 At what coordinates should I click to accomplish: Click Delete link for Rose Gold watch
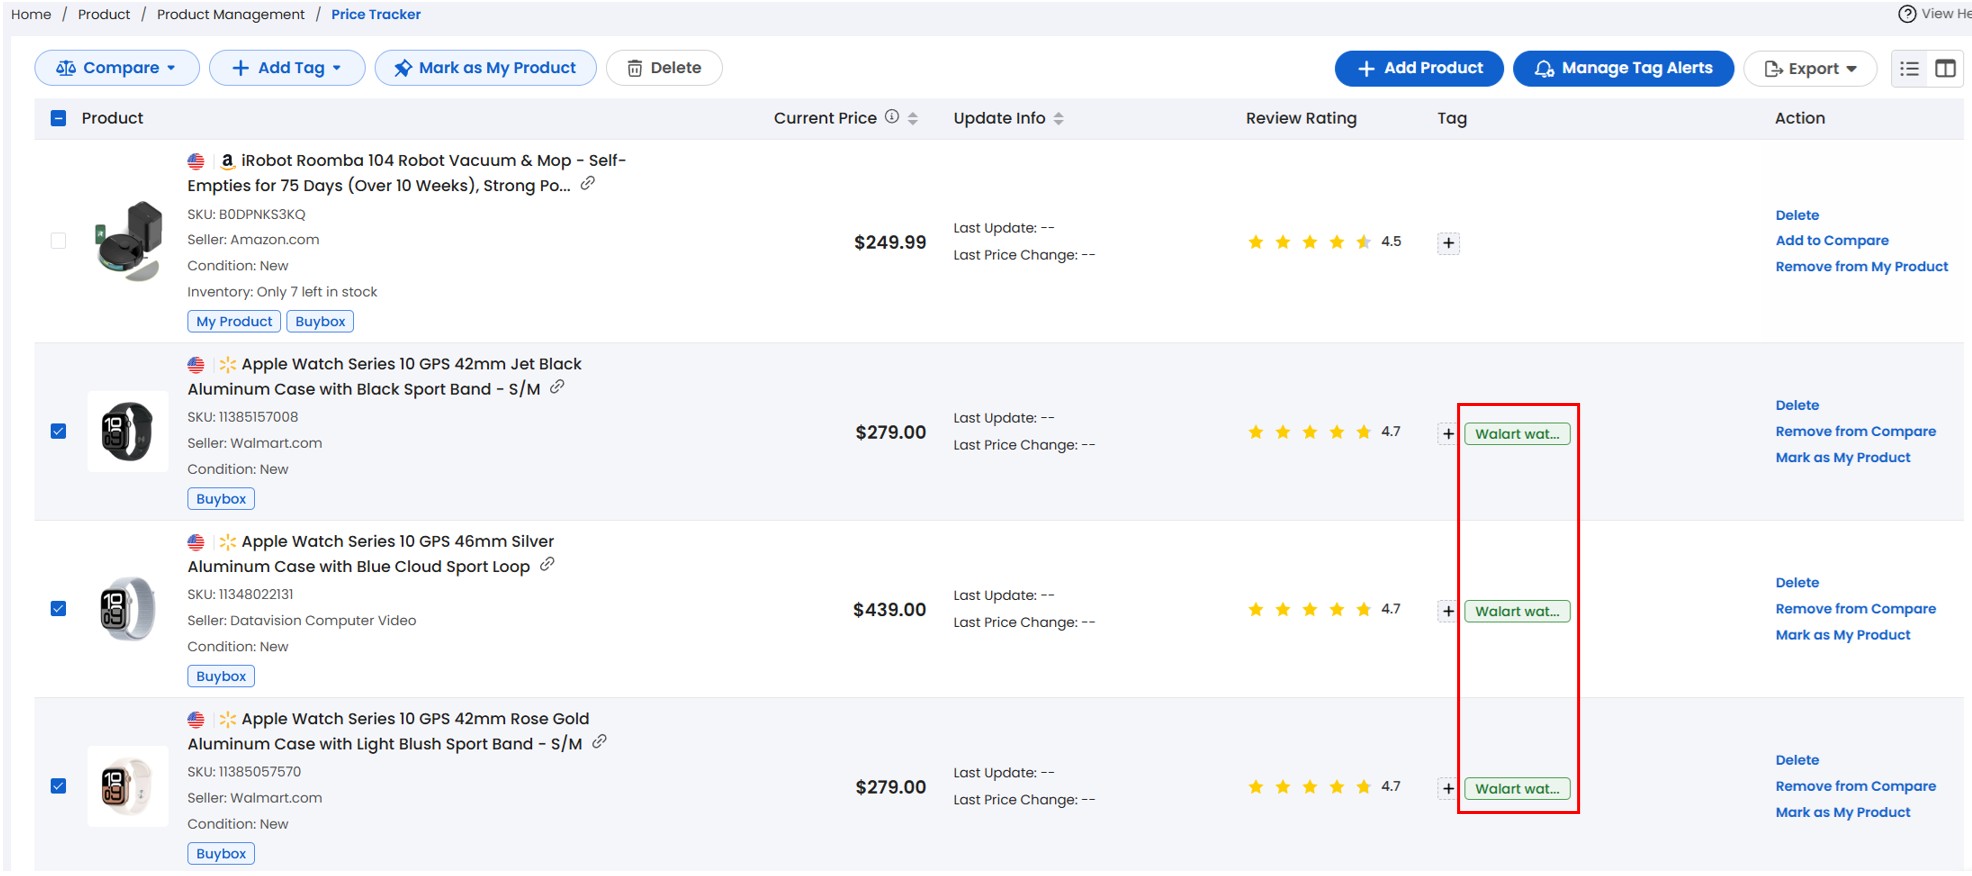coord(1797,760)
